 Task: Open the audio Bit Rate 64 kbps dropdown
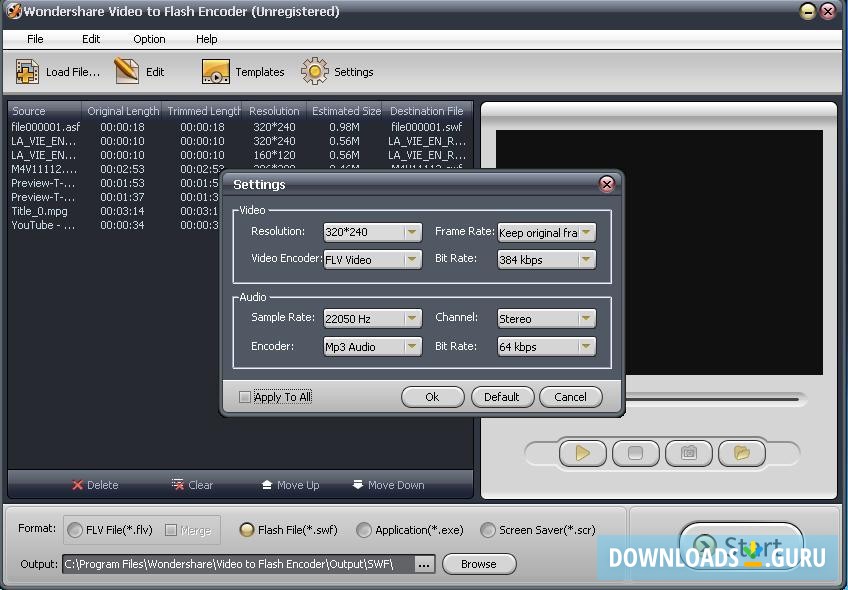546,347
